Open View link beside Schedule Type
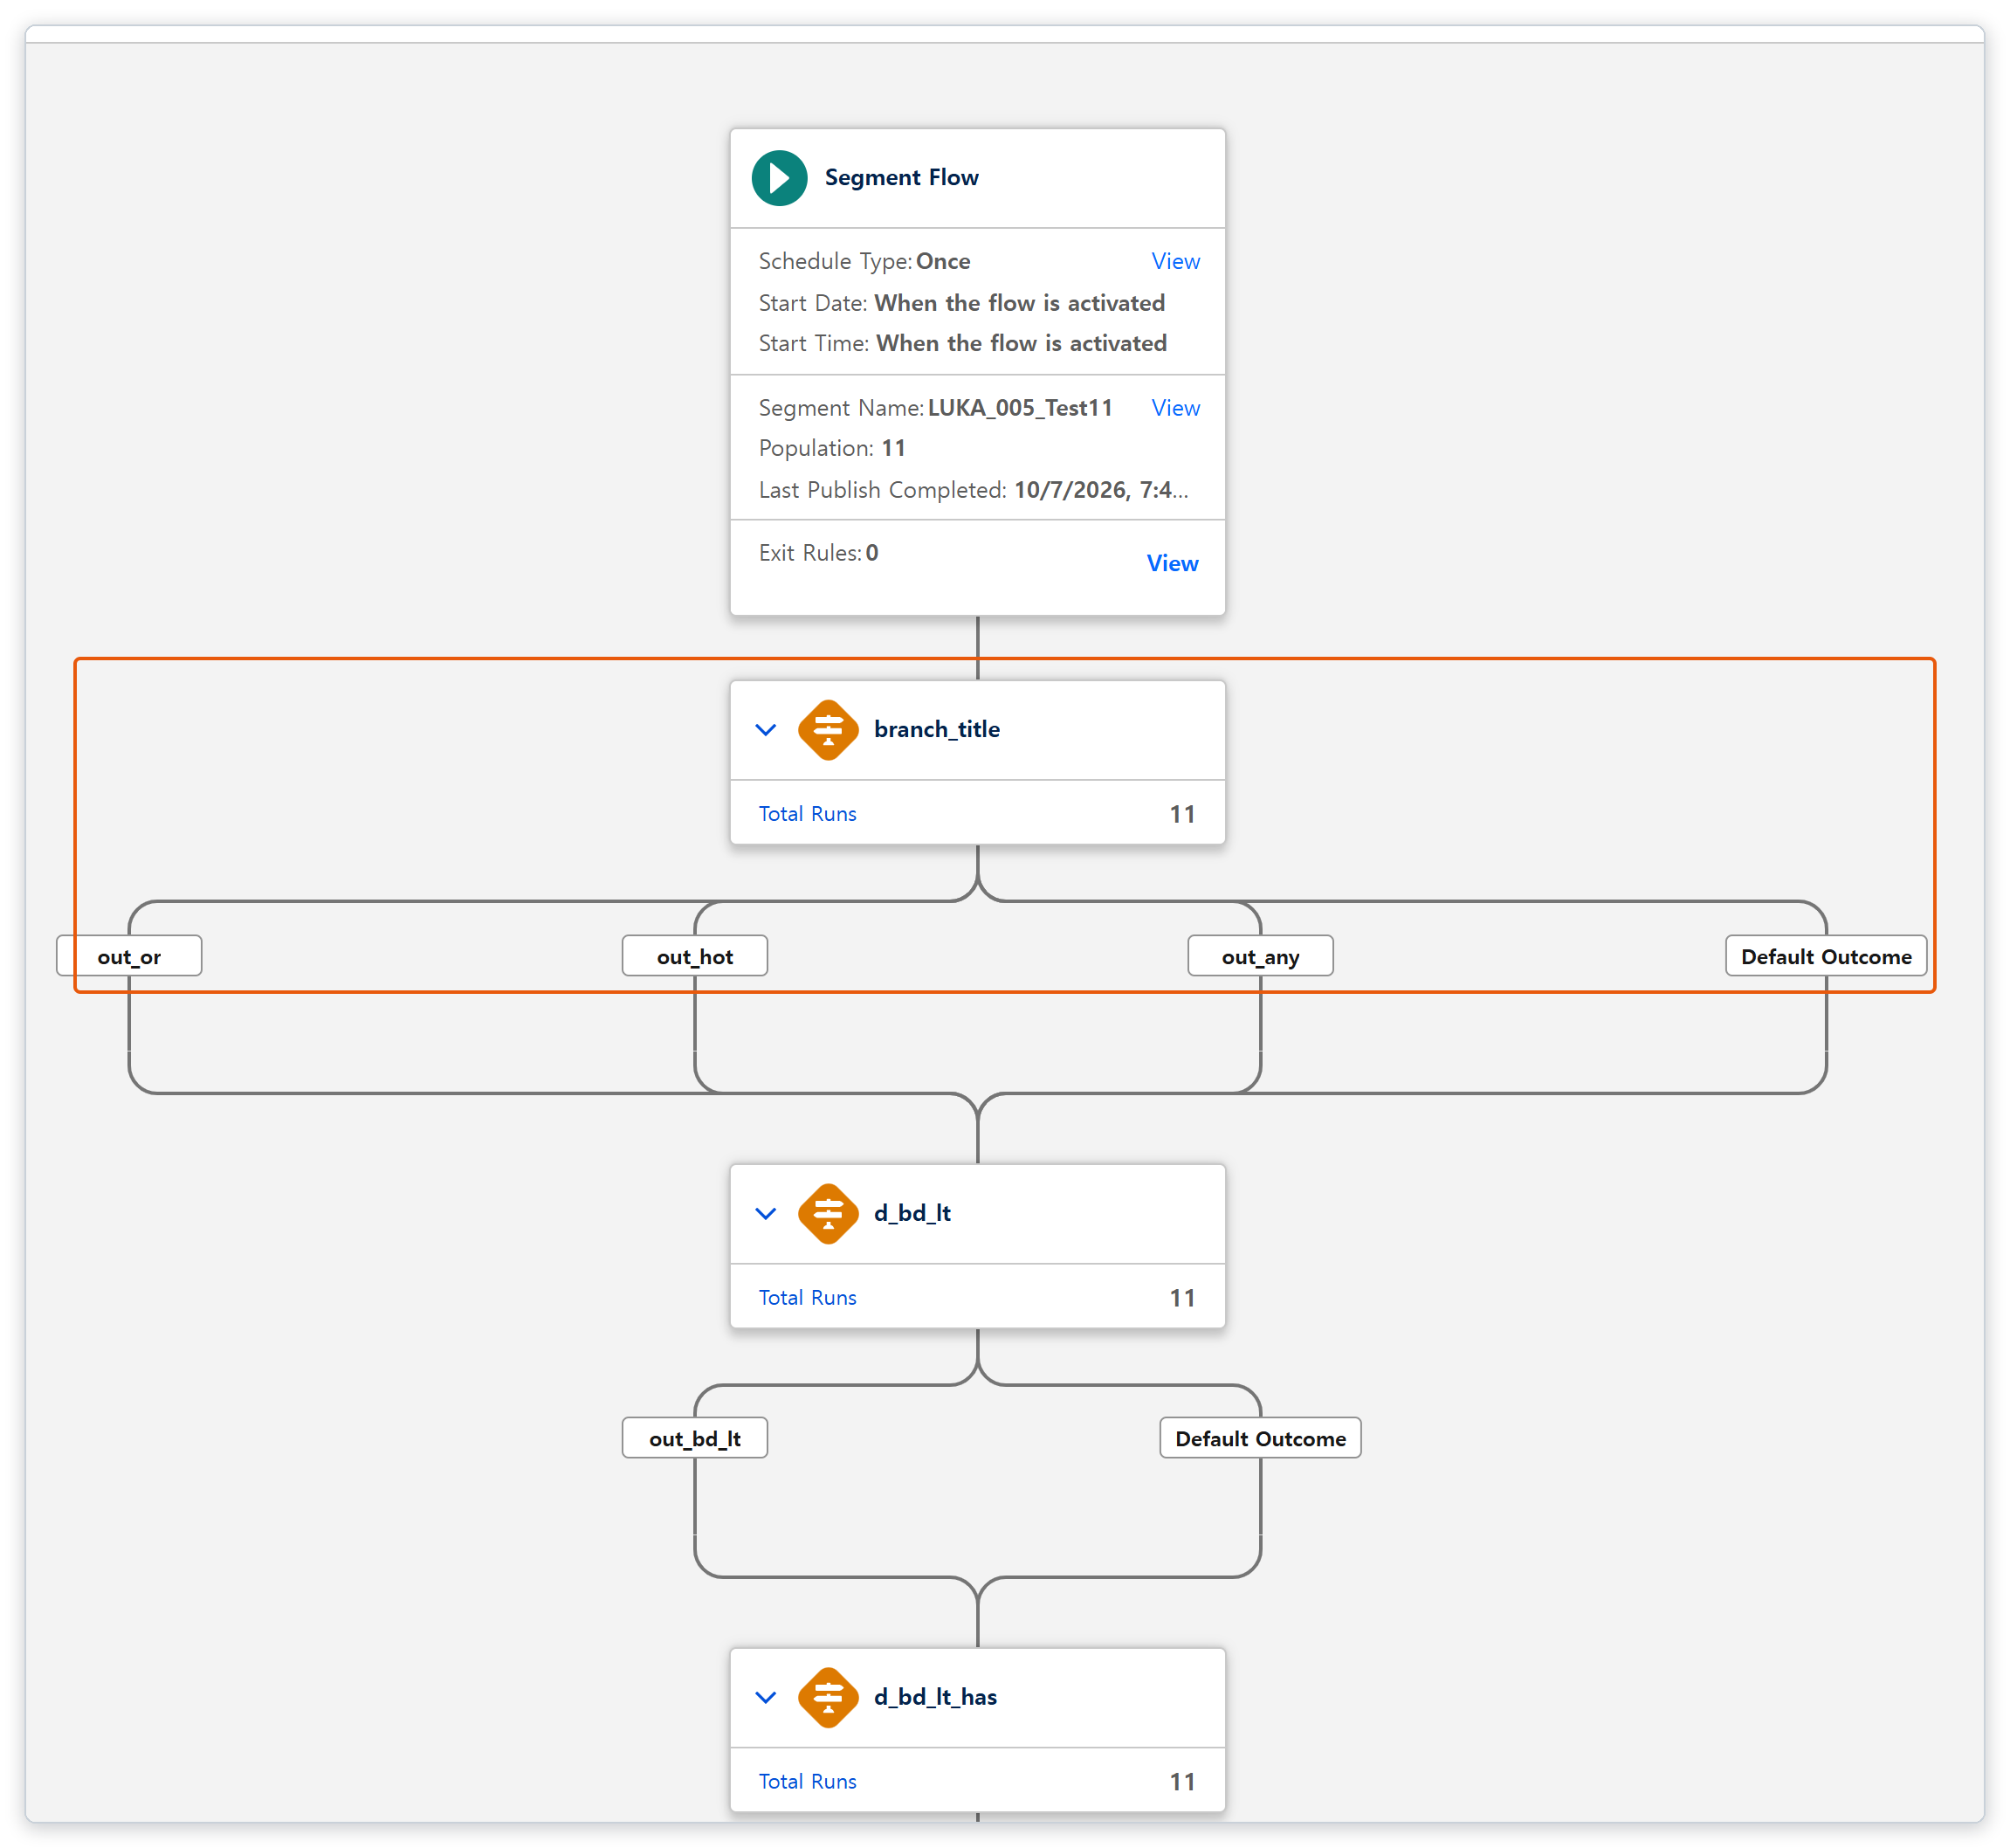The width and height of the screenshot is (2010, 1848). [x=1175, y=261]
